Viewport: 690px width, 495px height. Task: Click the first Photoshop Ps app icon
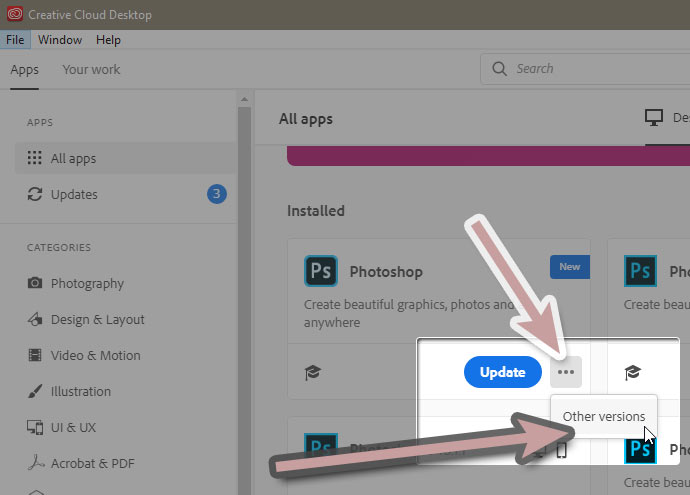[321, 271]
